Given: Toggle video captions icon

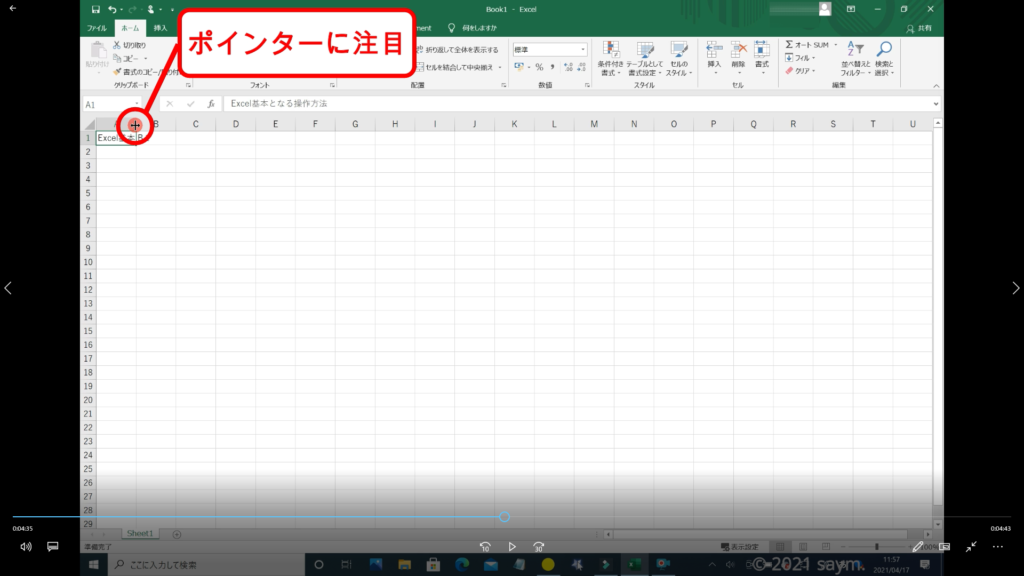Looking at the screenshot, I should [x=53, y=547].
